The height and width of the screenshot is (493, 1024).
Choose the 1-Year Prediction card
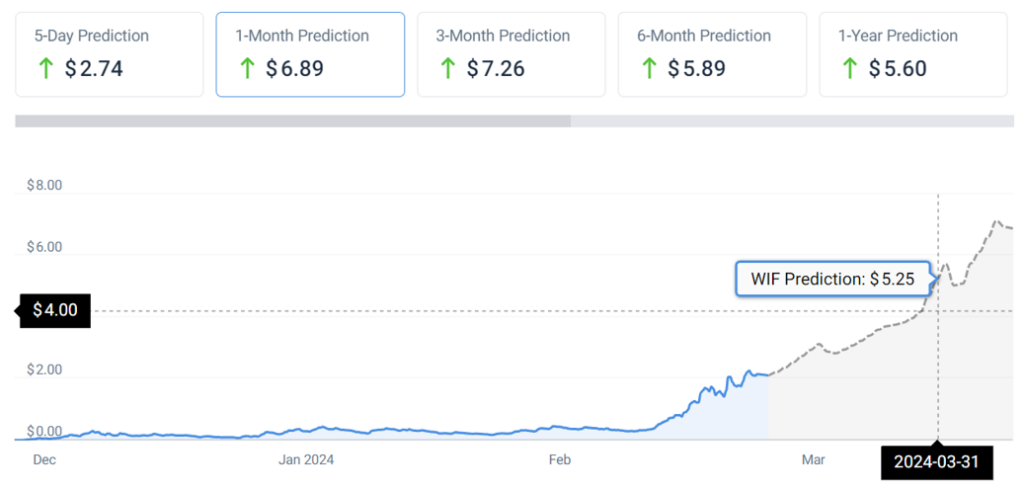(x=912, y=54)
